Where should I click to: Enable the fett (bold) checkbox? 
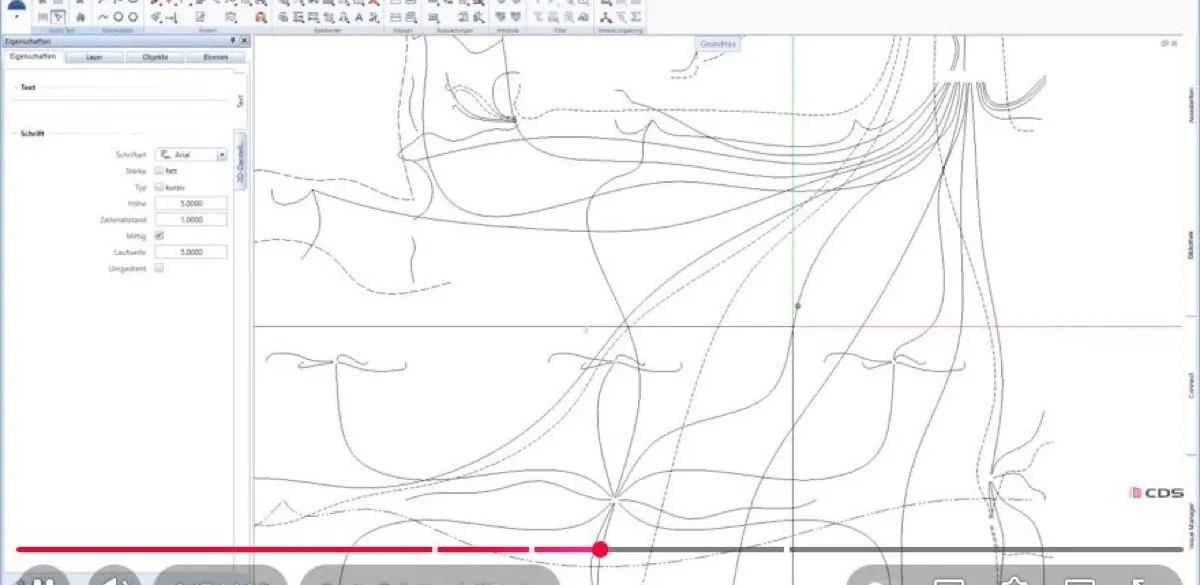point(159,171)
